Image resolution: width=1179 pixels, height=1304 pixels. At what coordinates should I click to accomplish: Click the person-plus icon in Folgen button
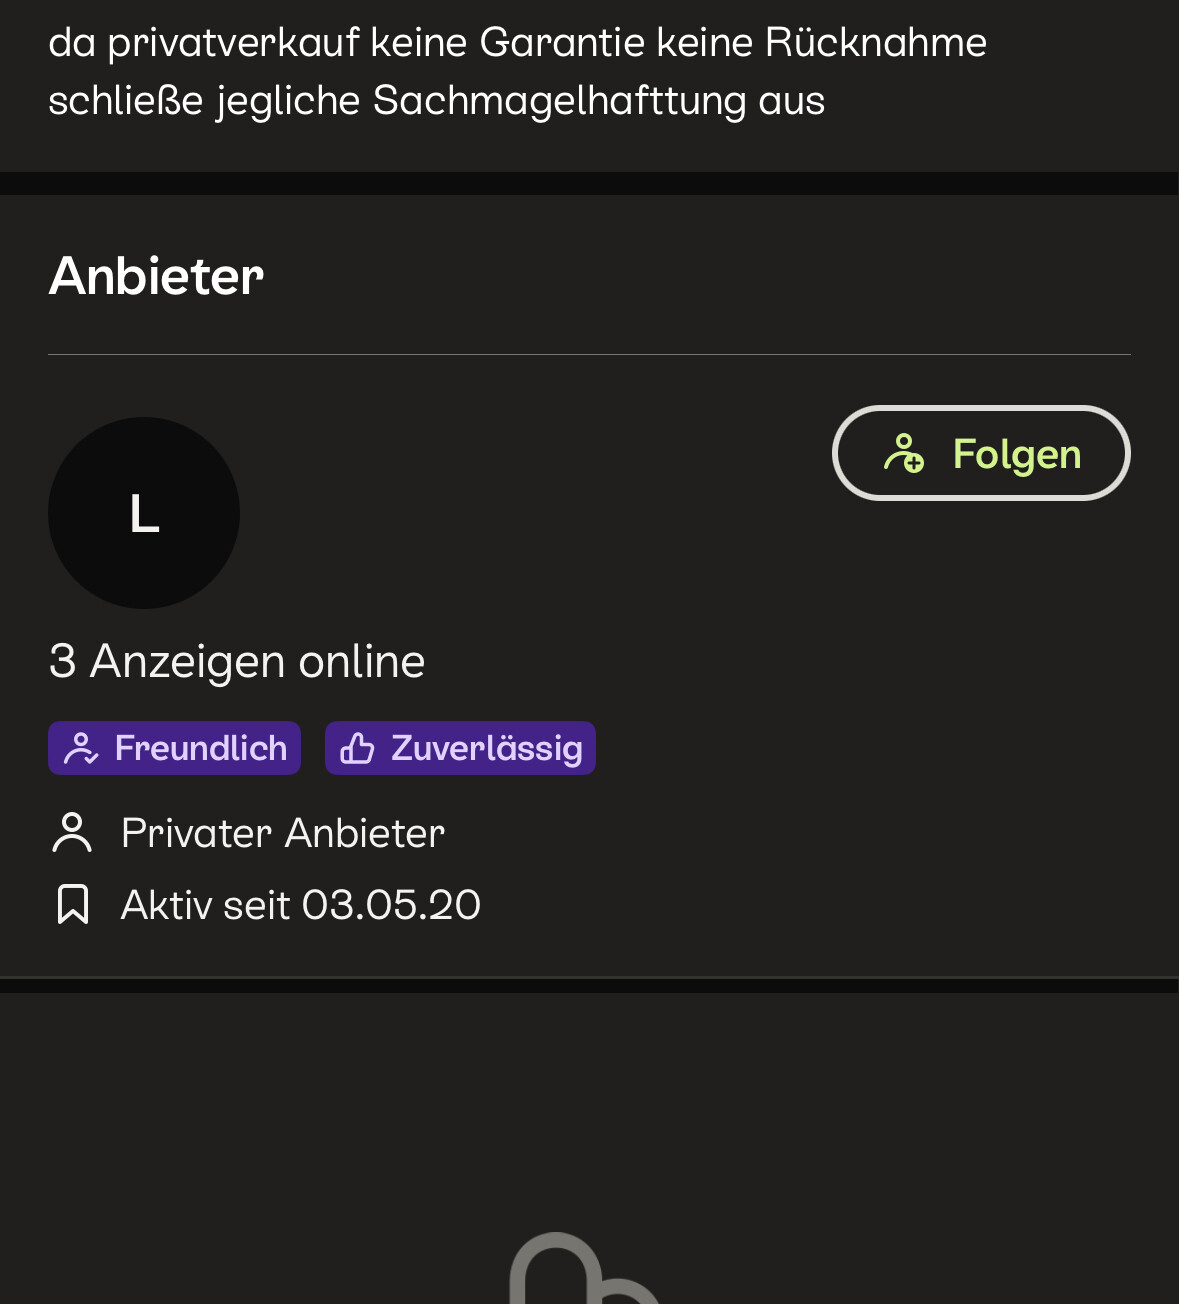coord(904,453)
